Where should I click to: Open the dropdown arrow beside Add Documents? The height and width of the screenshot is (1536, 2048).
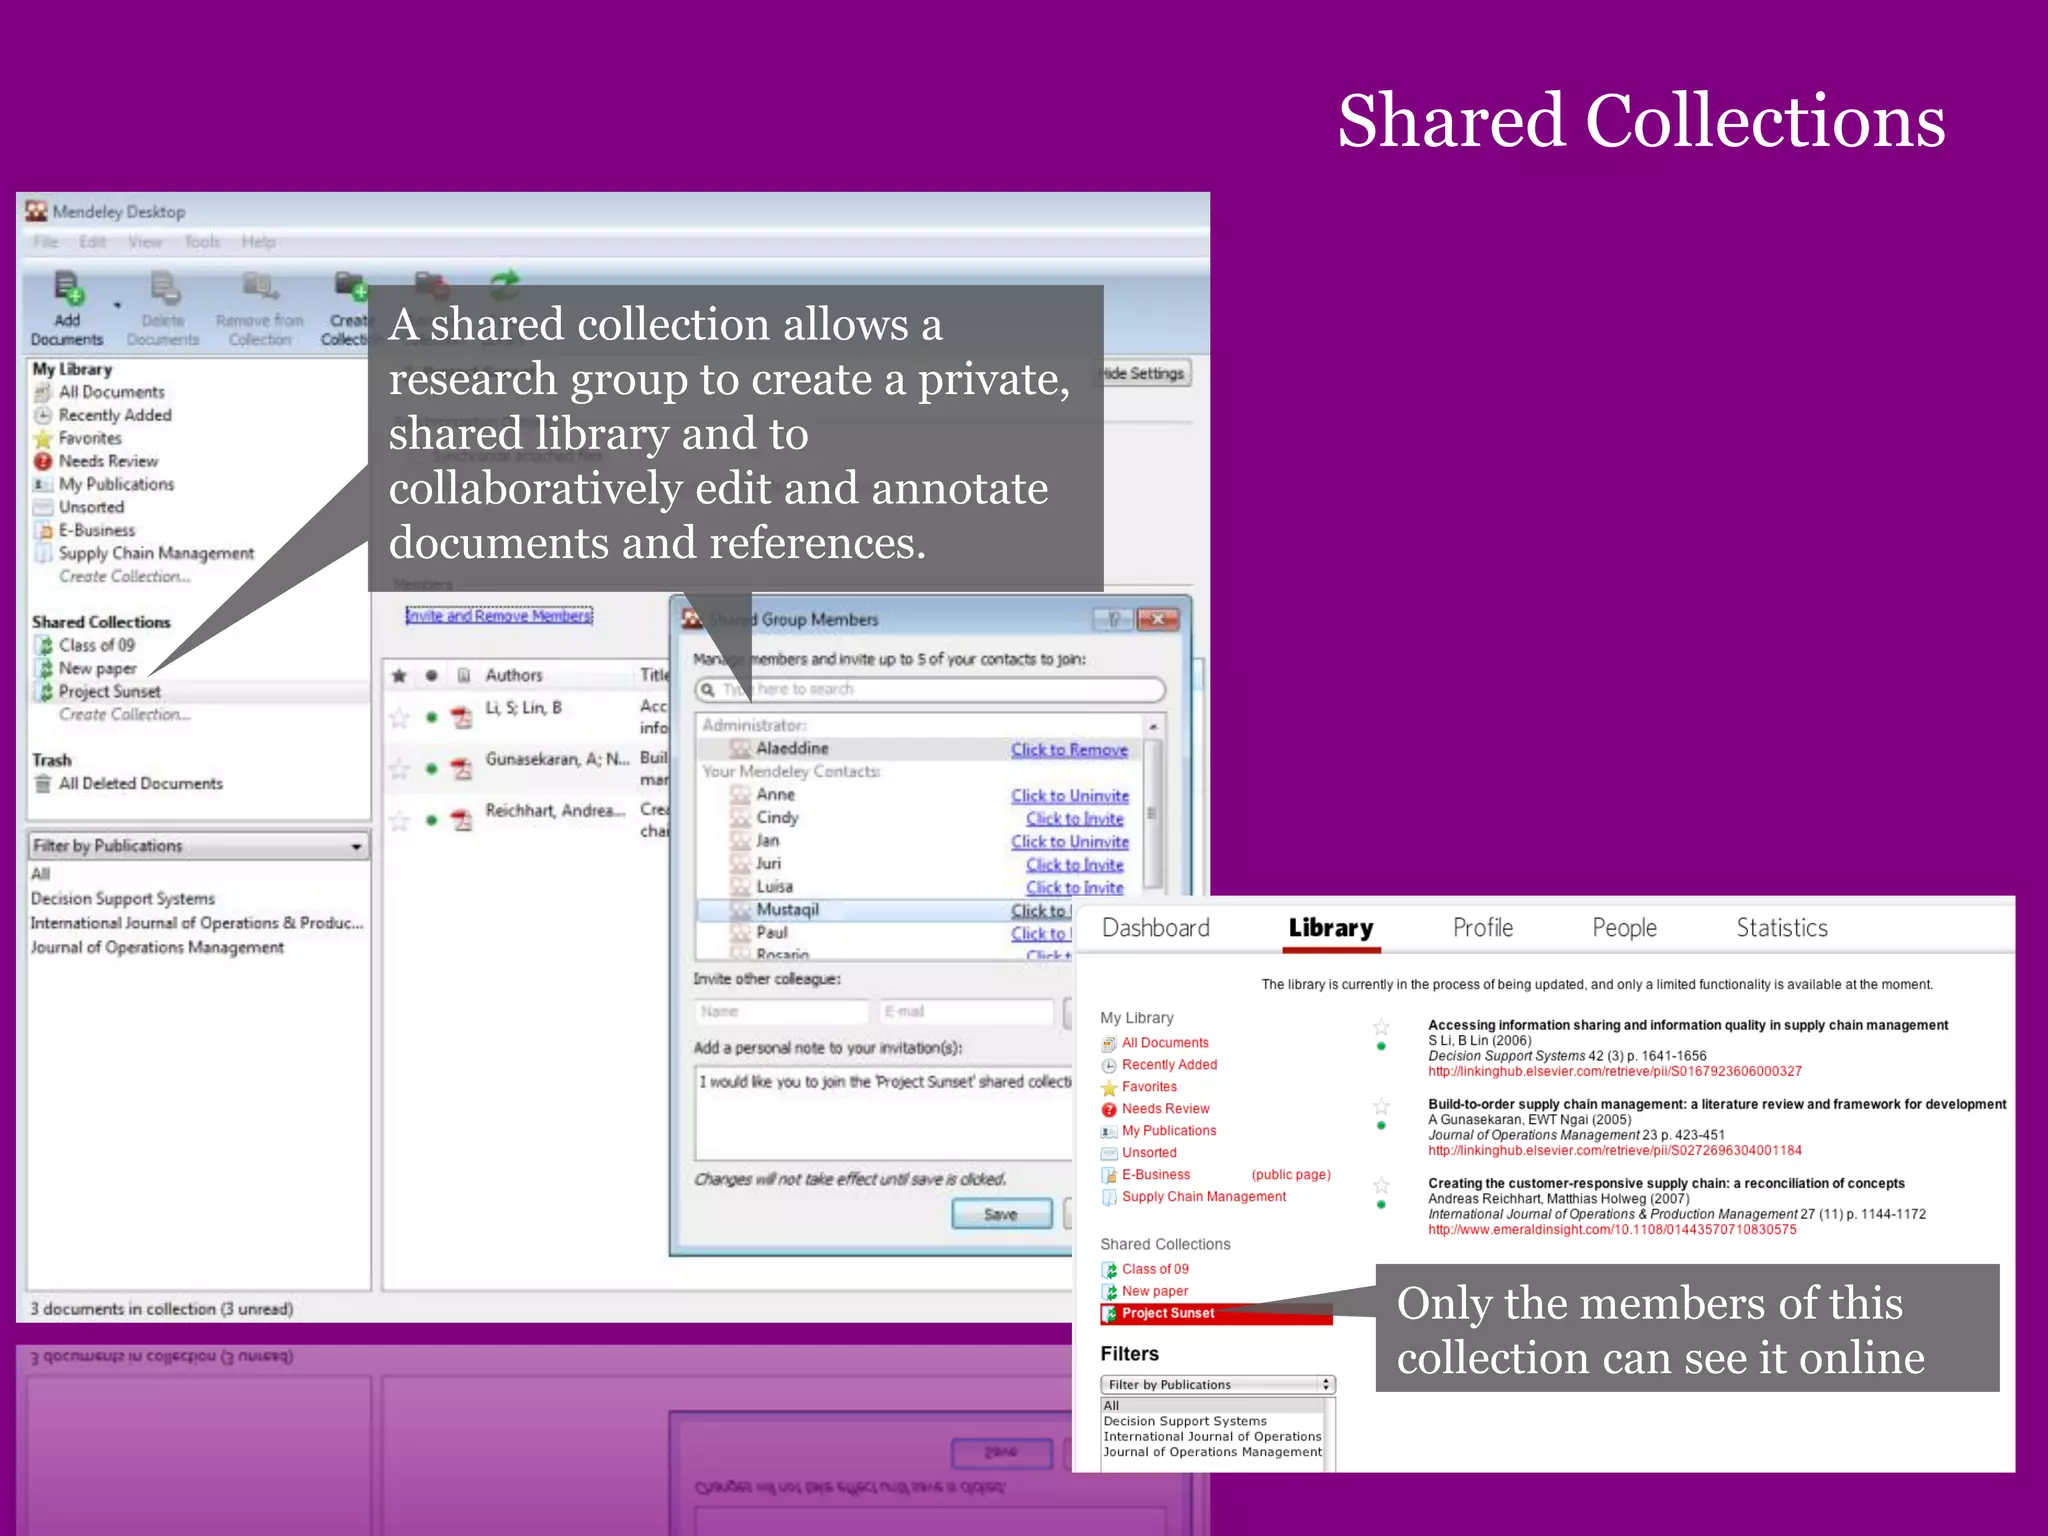pyautogui.click(x=117, y=306)
